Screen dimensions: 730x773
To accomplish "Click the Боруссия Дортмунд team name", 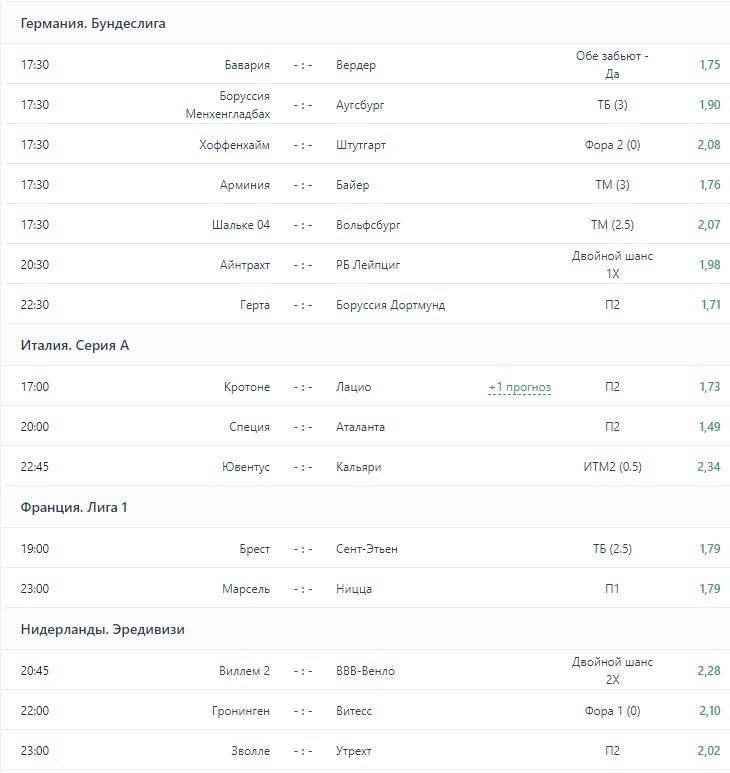I will [391, 305].
